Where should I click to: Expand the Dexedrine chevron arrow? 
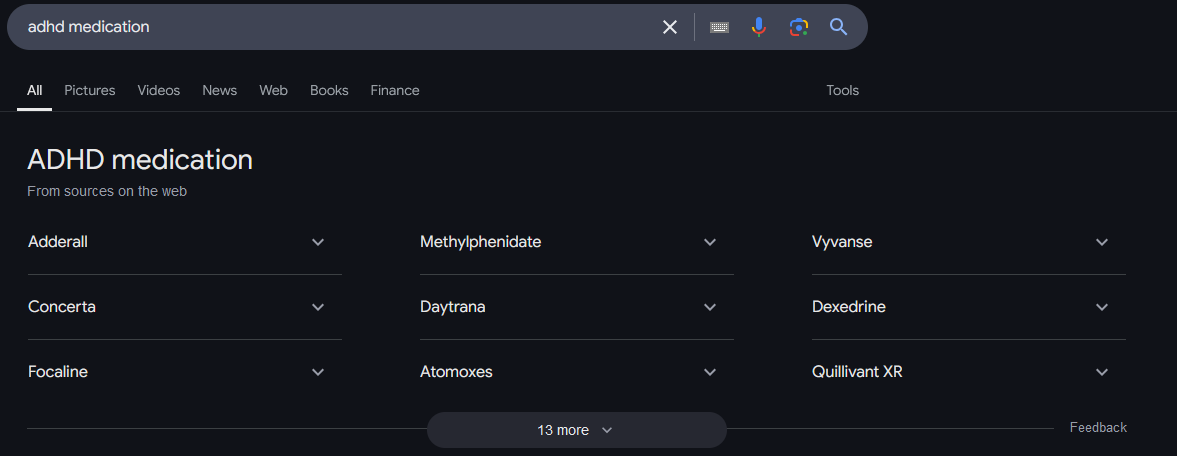click(x=1102, y=307)
